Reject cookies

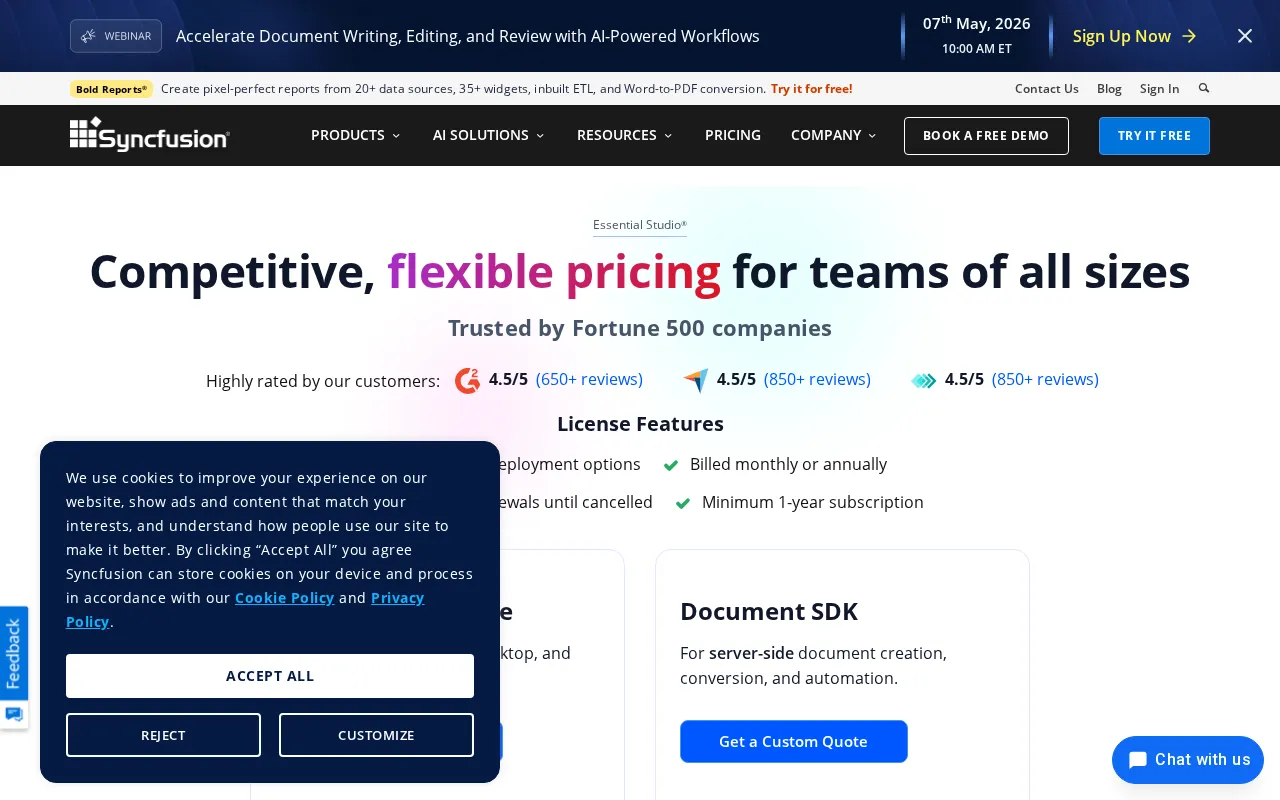(x=163, y=735)
